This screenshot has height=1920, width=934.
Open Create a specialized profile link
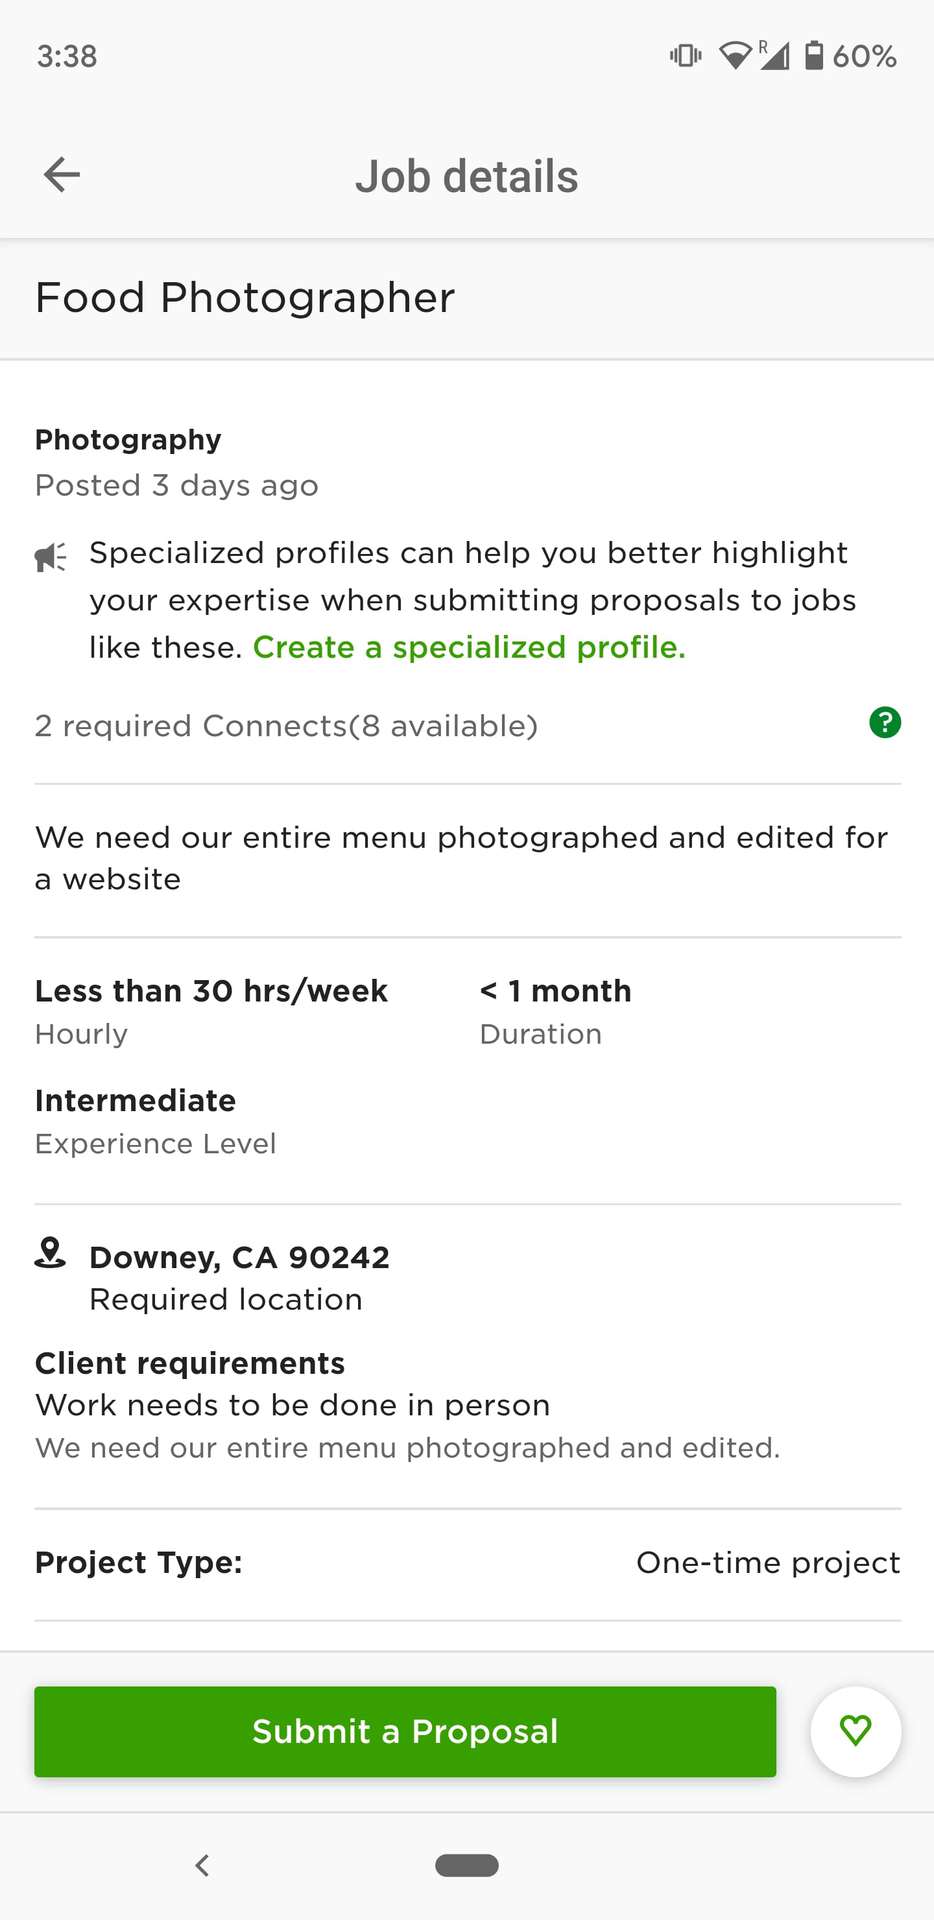point(469,648)
